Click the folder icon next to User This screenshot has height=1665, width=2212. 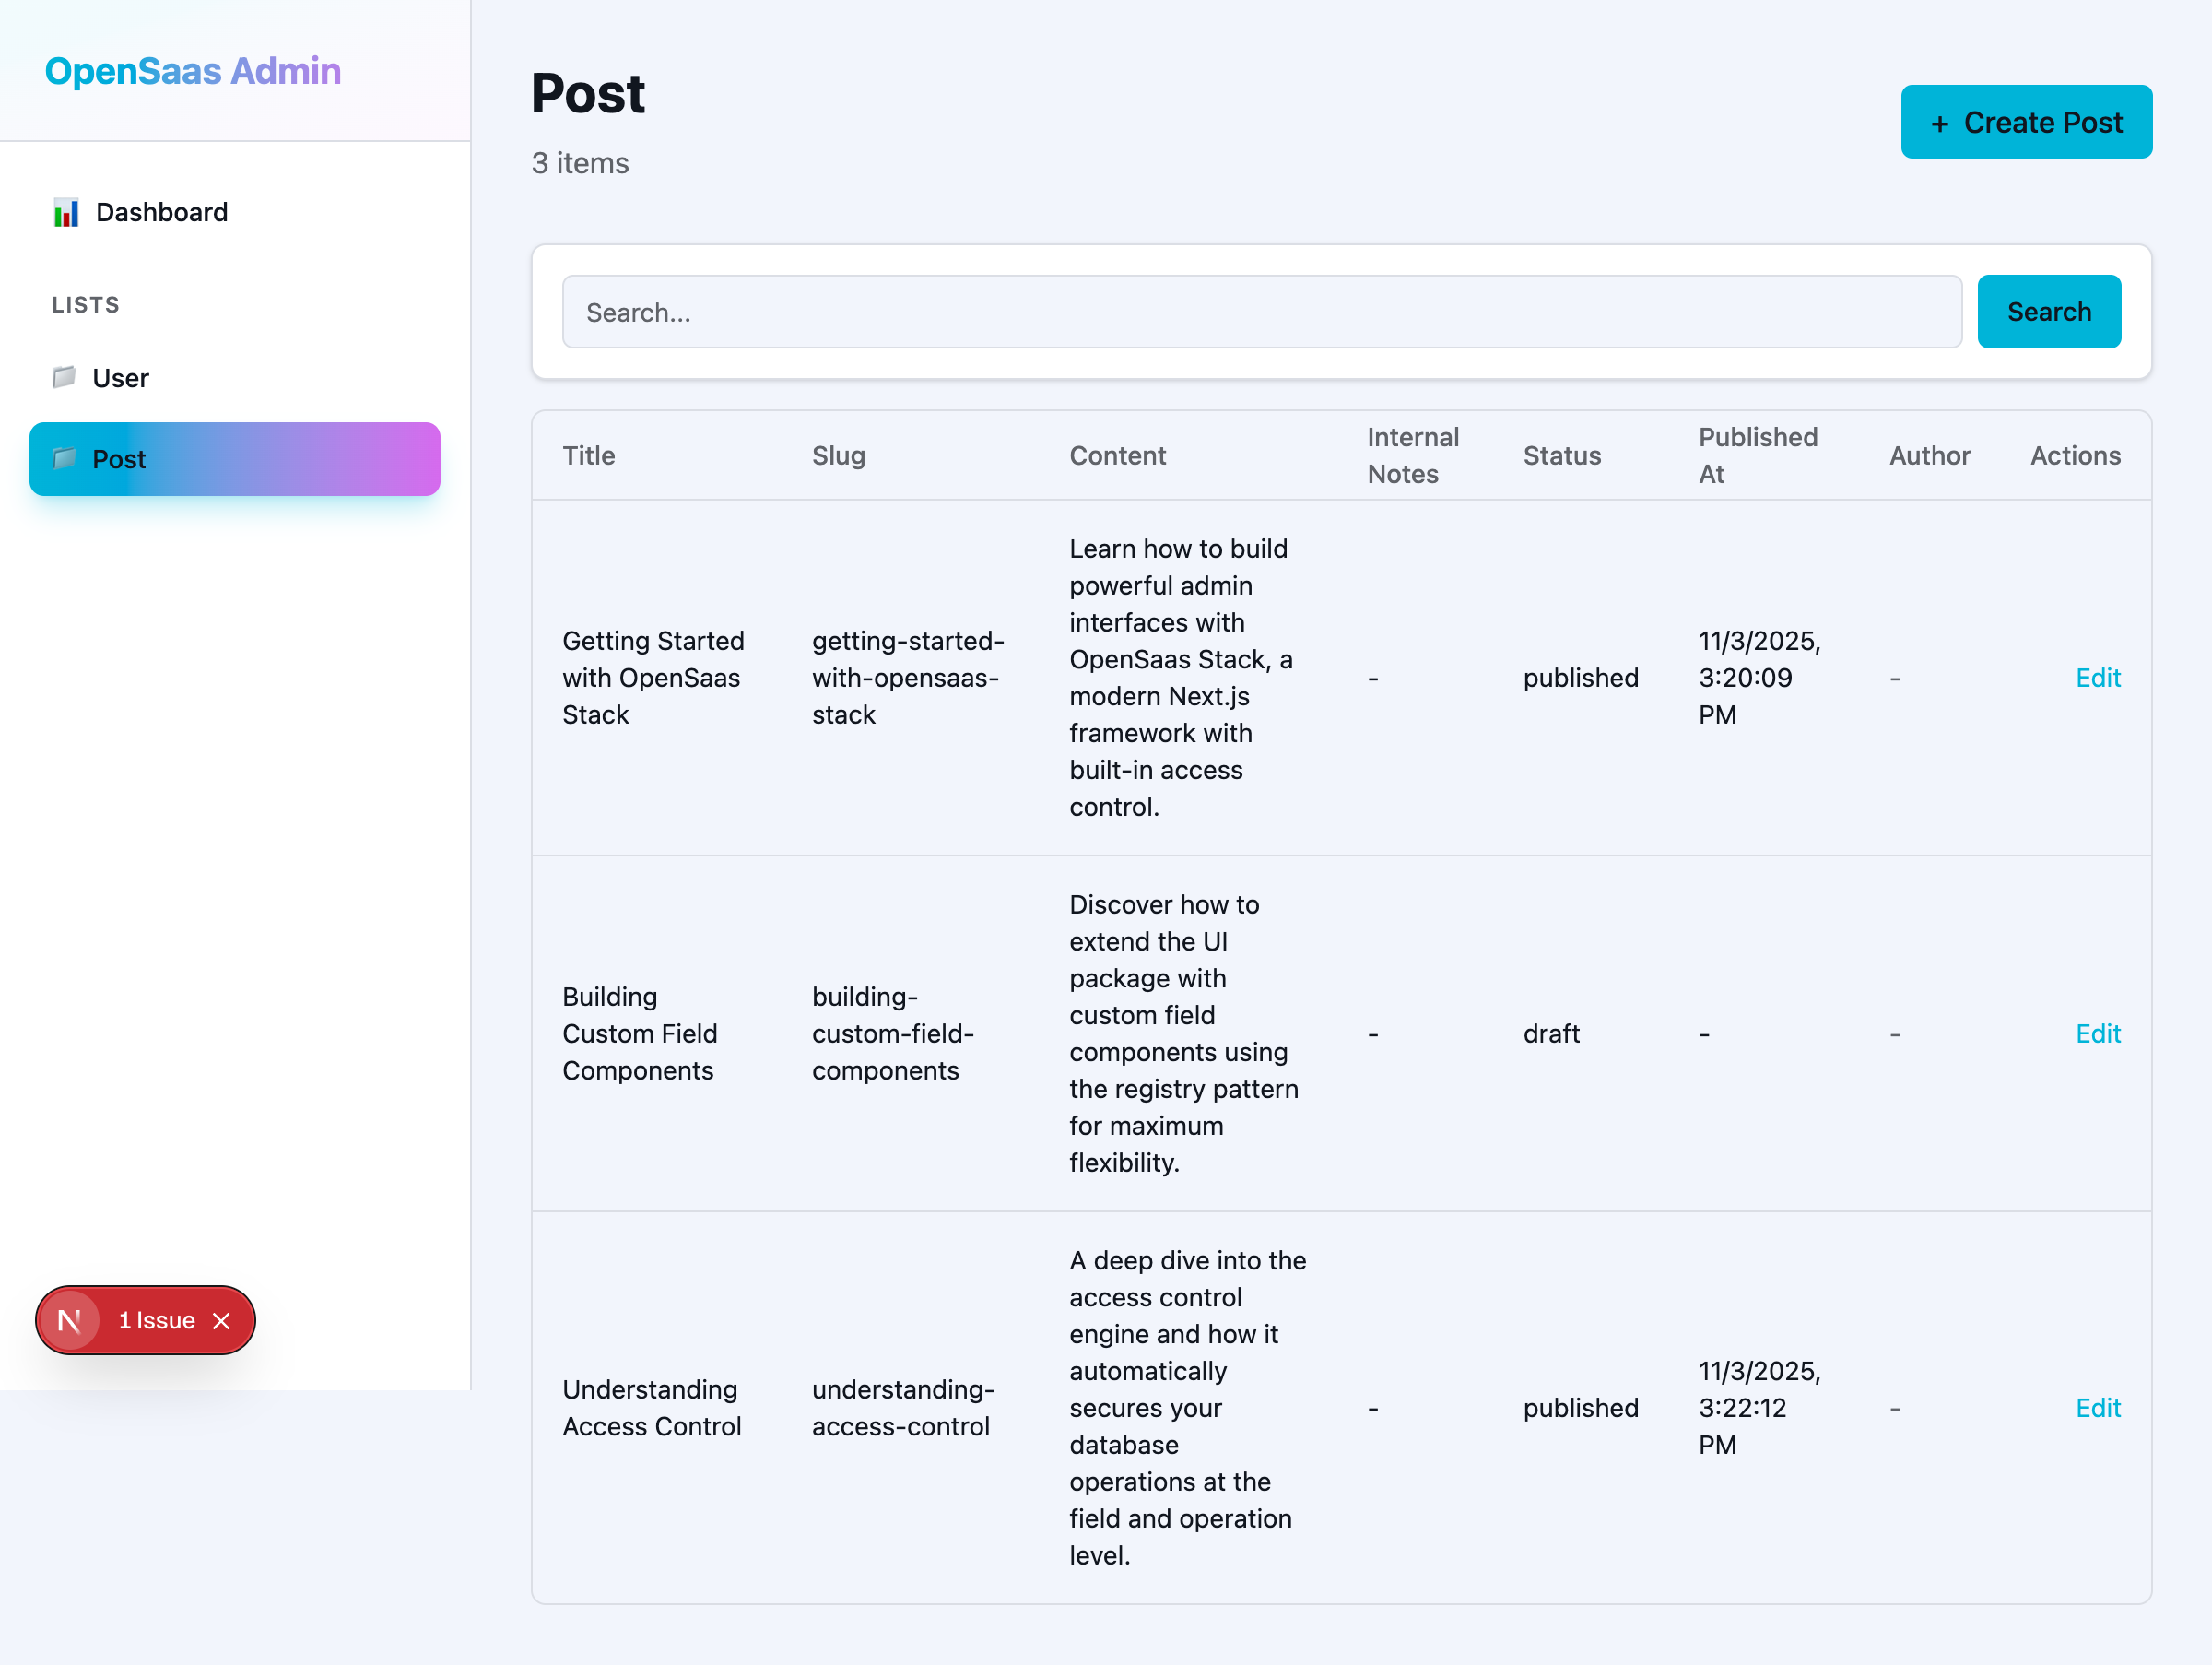coord(64,378)
